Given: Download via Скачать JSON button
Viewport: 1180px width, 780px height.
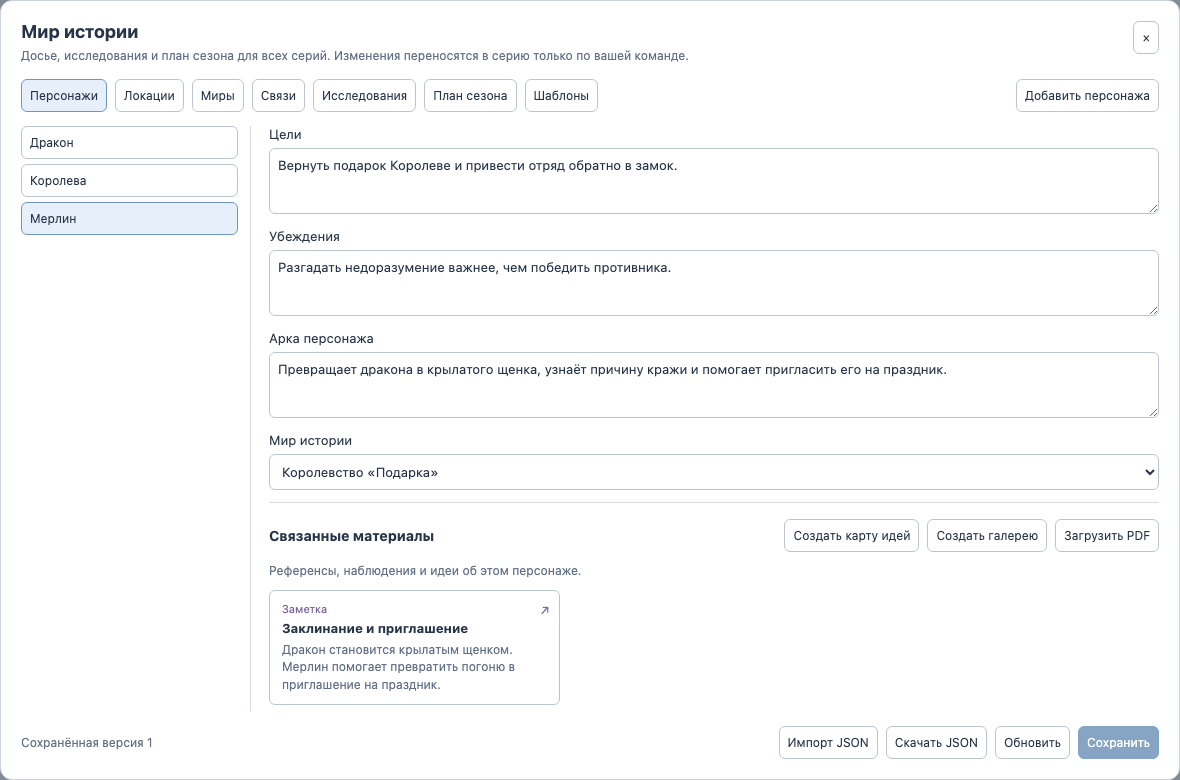Looking at the screenshot, I should pos(936,742).
